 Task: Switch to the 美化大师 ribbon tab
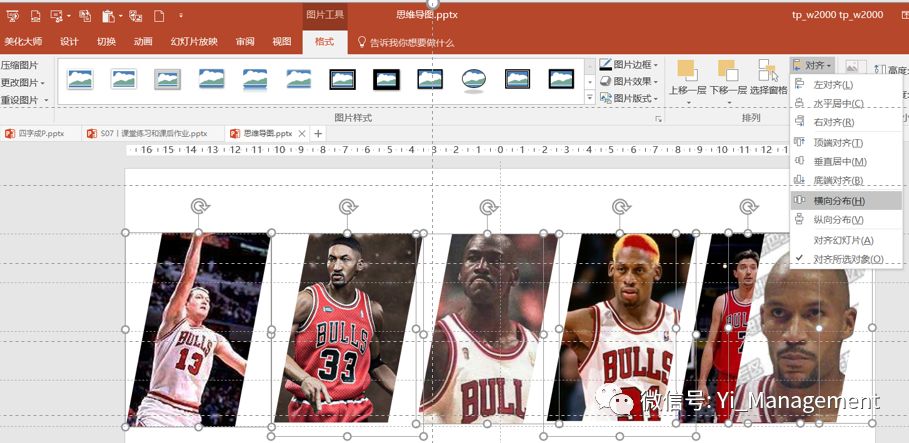(x=23, y=42)
